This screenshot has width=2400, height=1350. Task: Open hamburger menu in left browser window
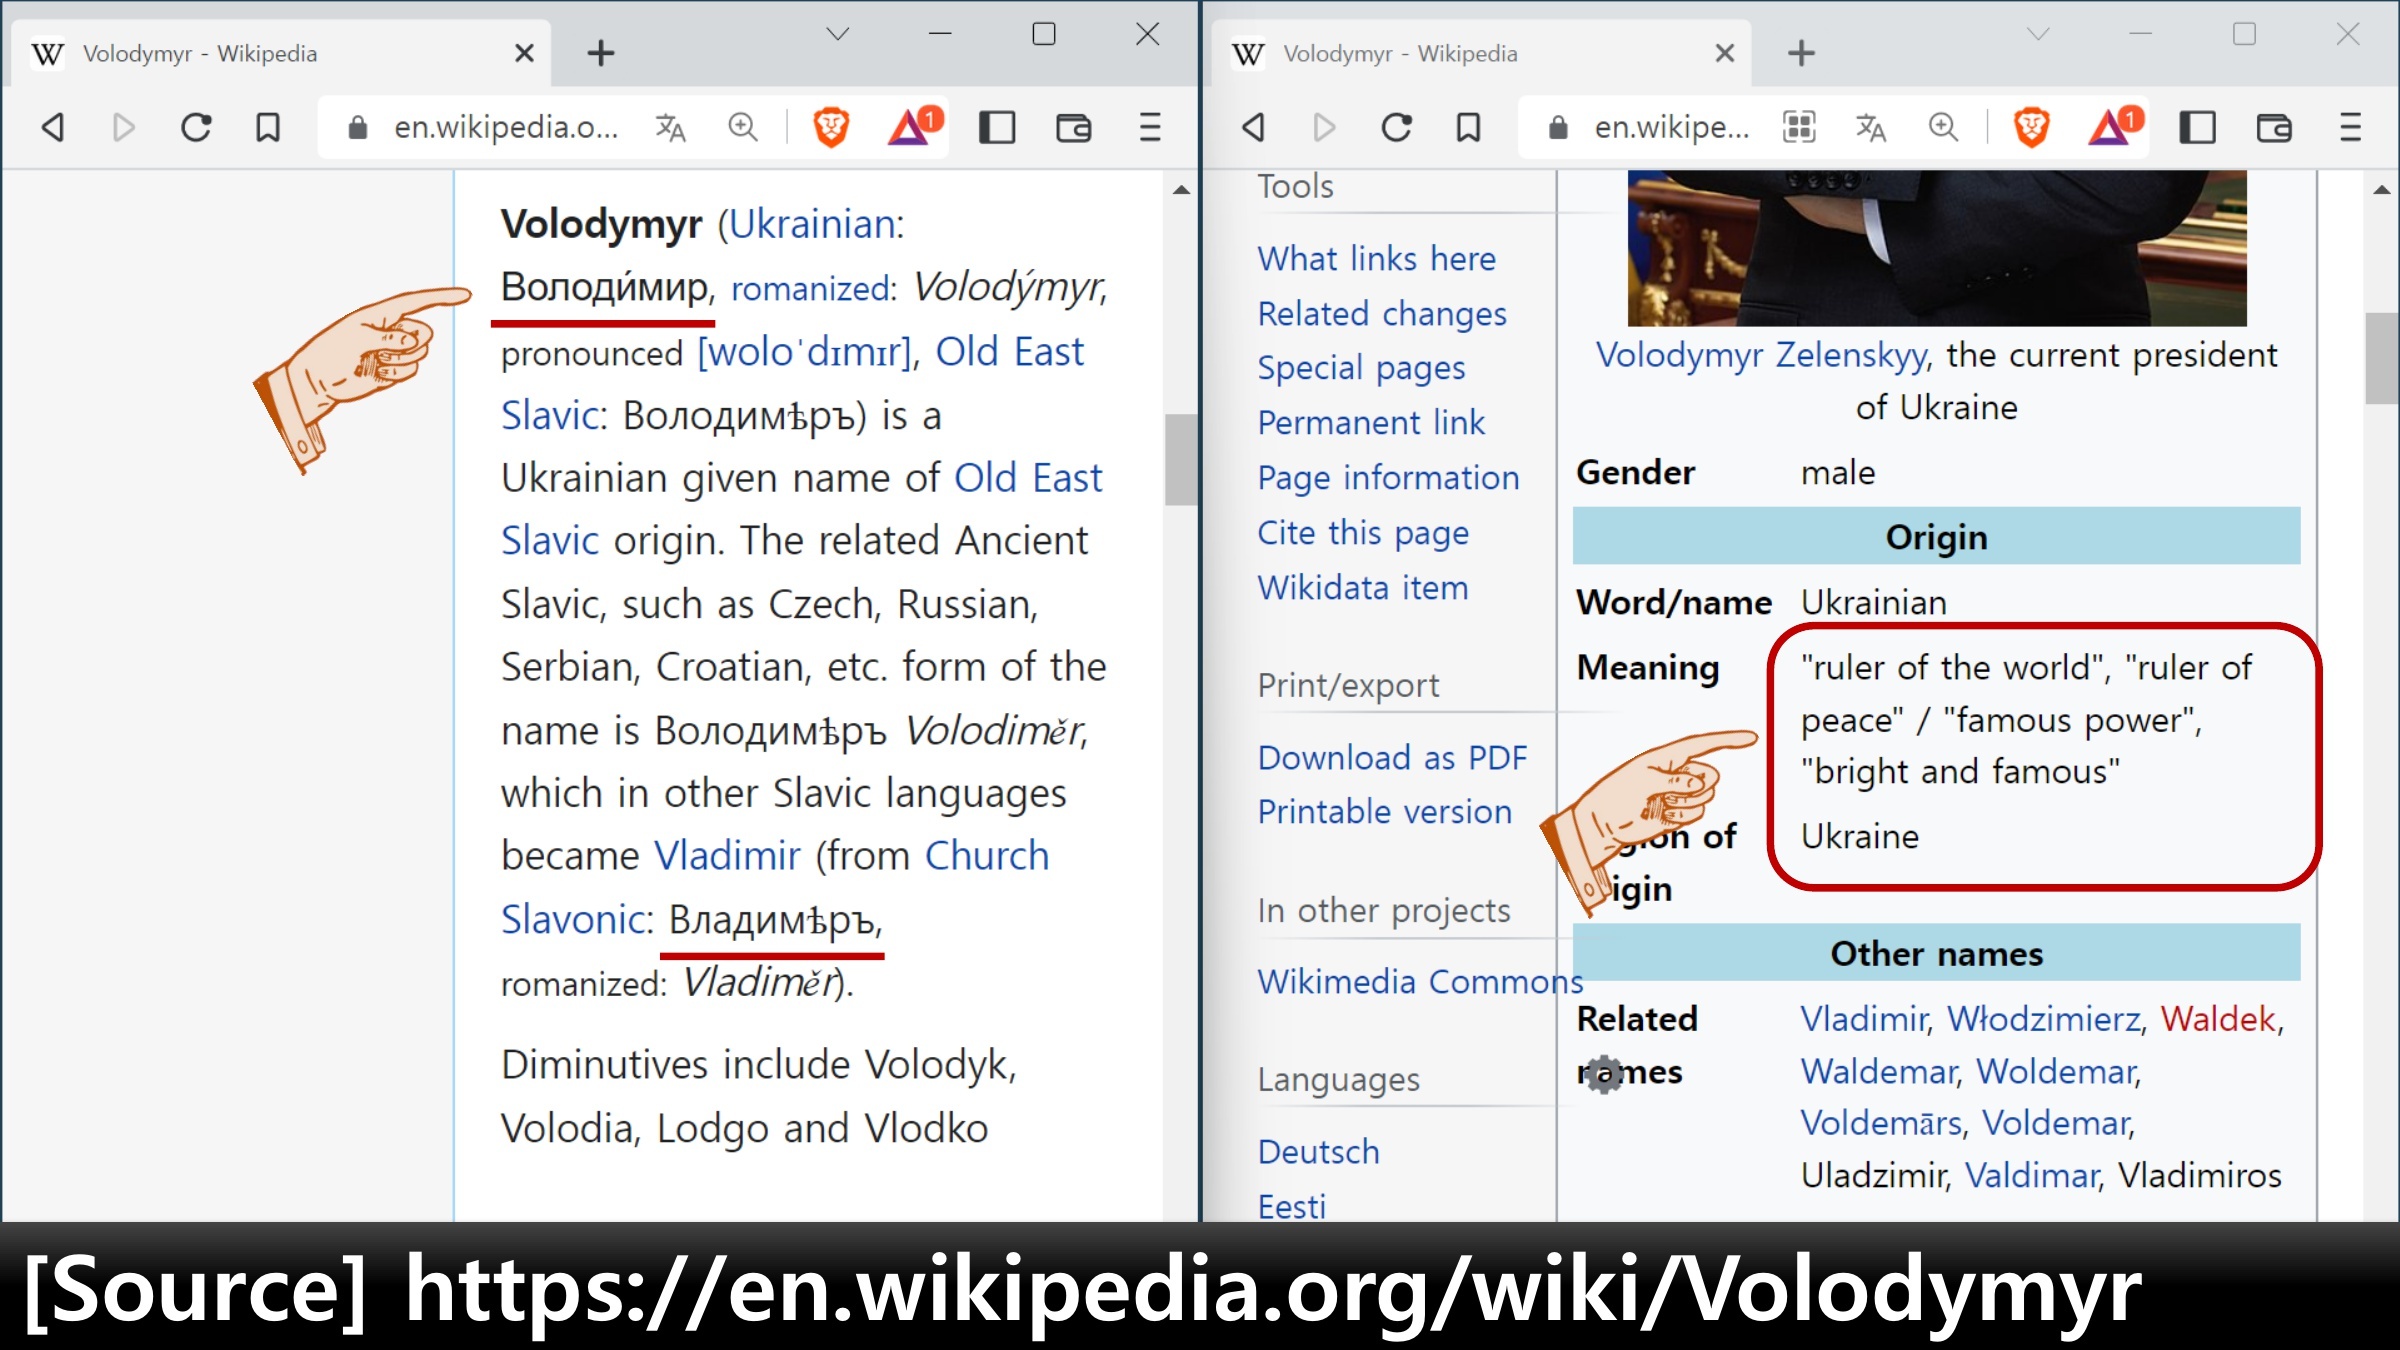click(1150, 127)
